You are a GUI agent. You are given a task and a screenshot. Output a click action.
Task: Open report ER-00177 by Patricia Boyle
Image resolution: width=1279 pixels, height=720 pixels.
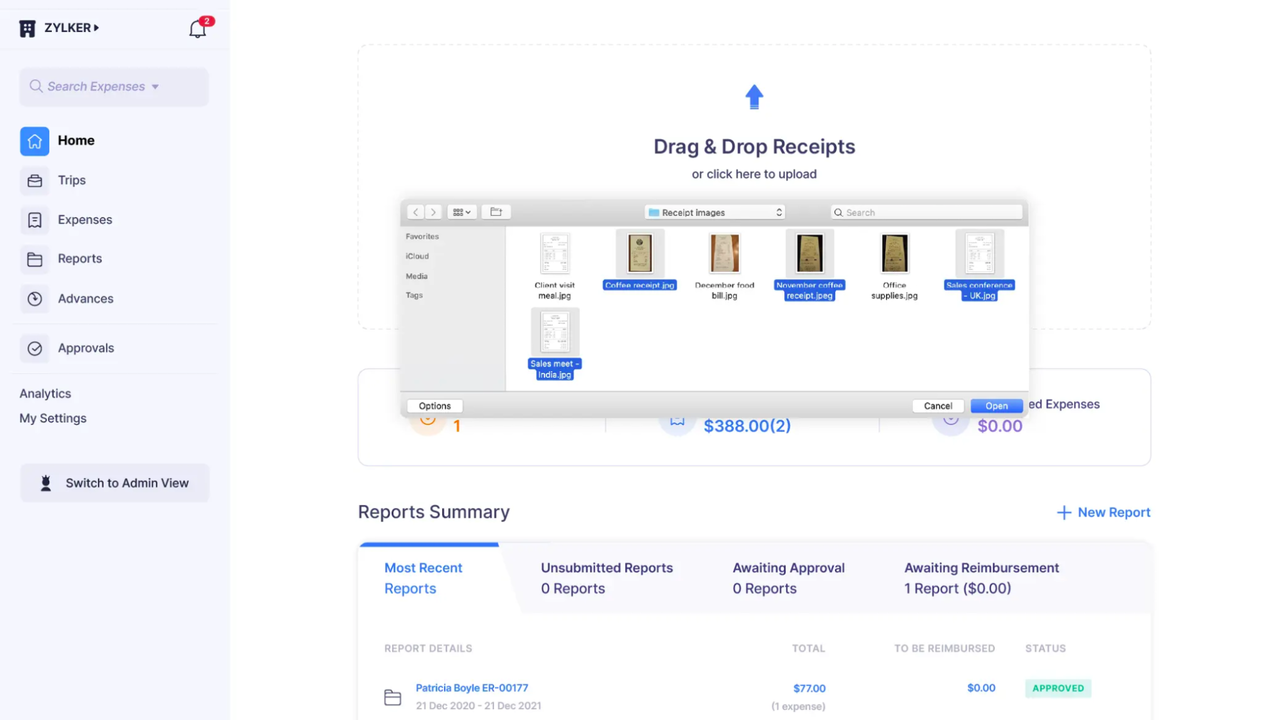click(472, 687)
